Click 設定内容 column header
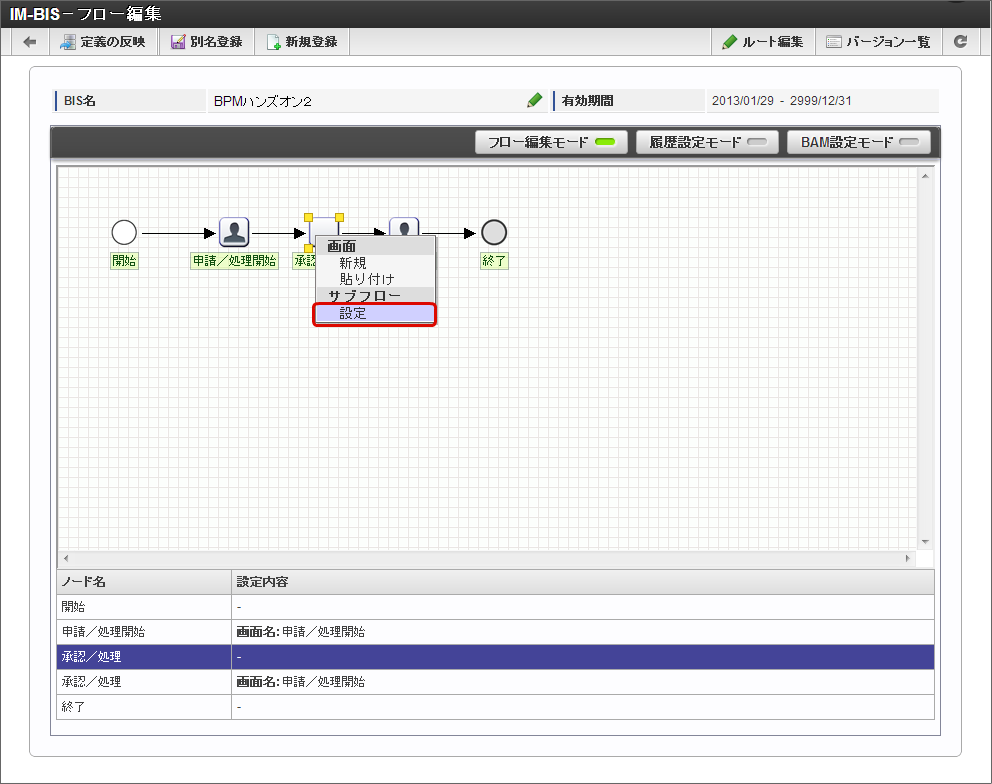992x784 pixels. (x=583, y=582)
